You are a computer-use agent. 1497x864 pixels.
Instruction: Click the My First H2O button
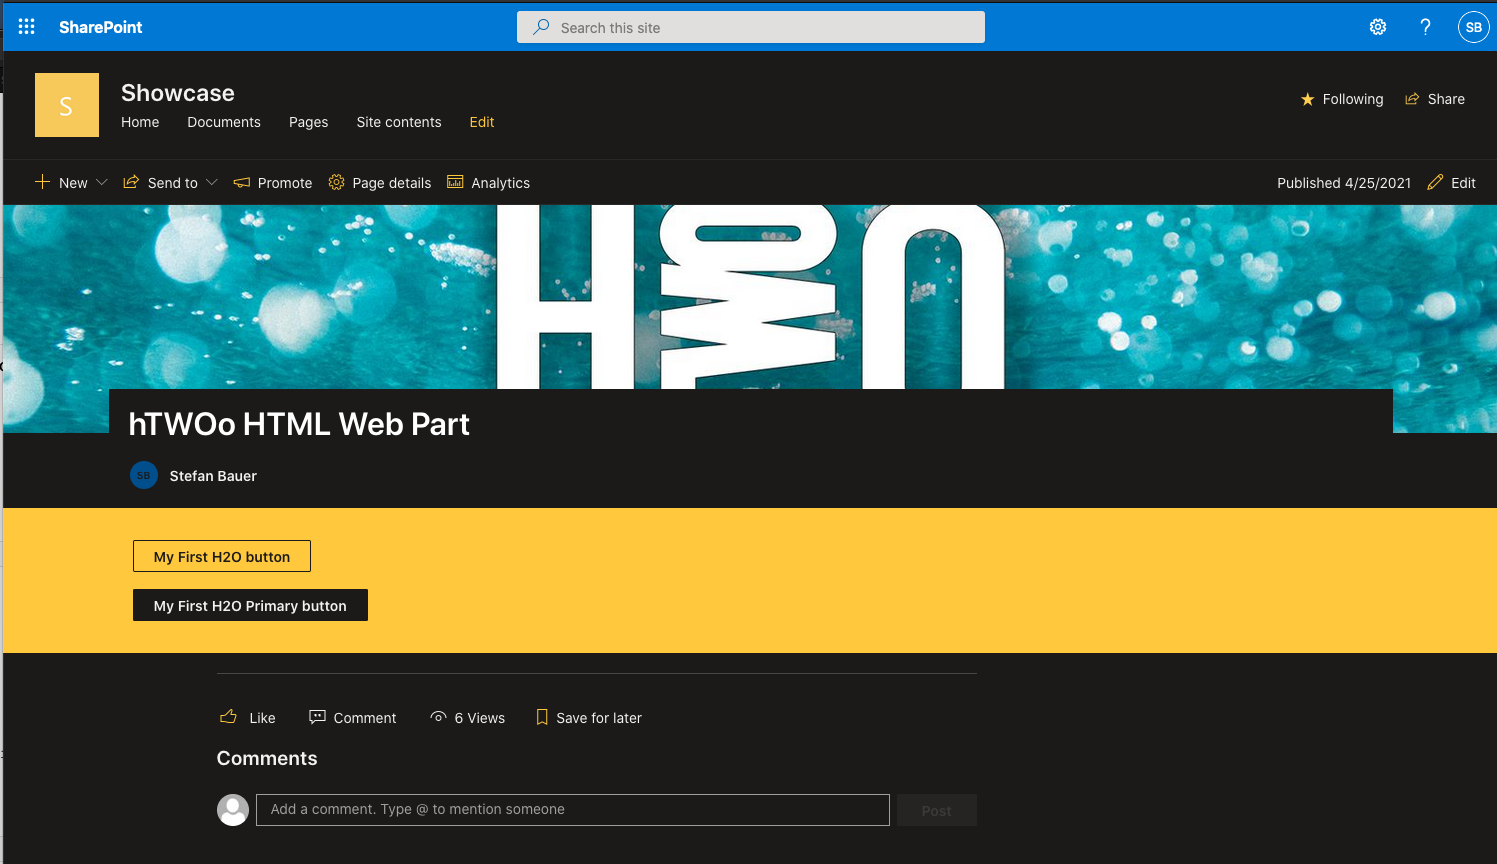pyautogui.click(x=222, y=557)
